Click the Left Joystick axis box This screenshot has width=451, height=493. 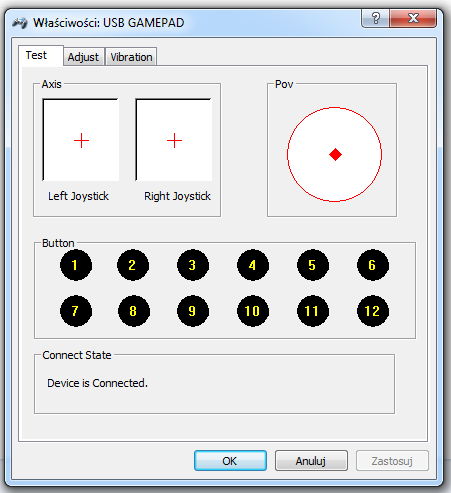(81, 140)
